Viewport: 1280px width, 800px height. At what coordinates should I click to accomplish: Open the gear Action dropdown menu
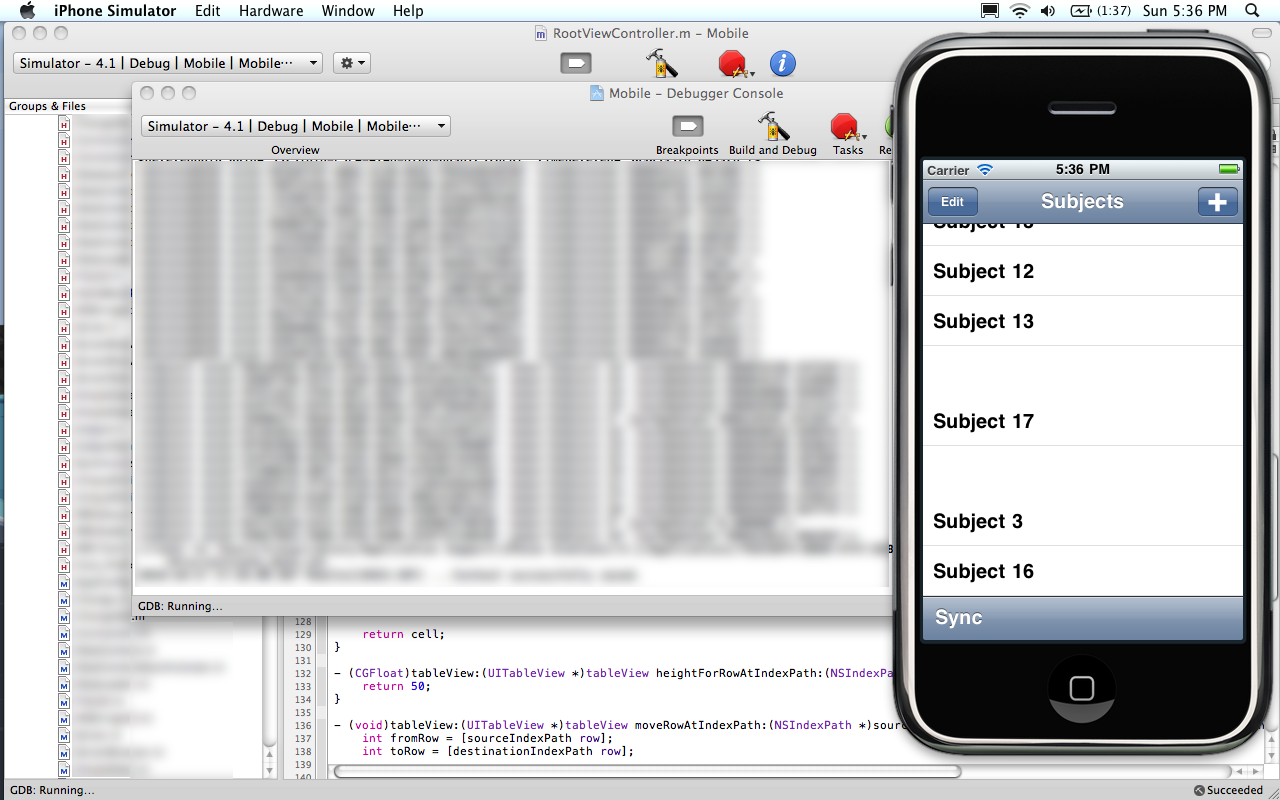[x=351, y=63]
